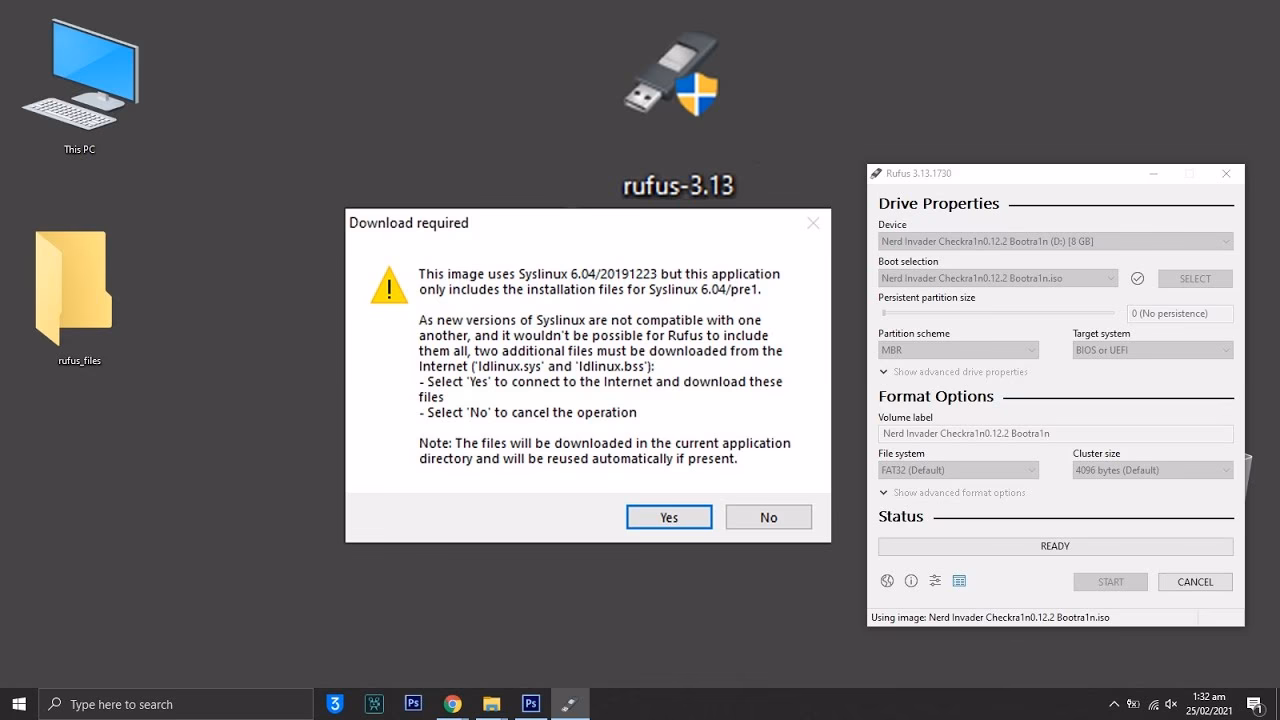Click SELECT button in Rufus
This screenshot has width=1280, height=720.
(1195, 279)
